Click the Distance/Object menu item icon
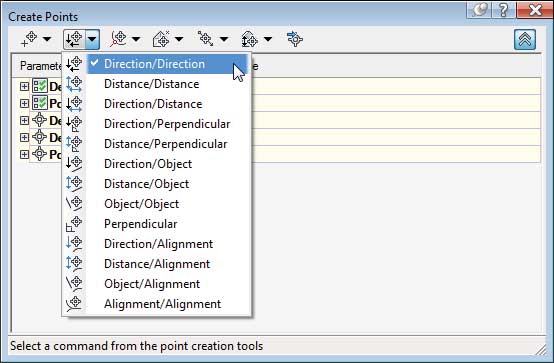The image size is (554, 363). coord(74,184)
